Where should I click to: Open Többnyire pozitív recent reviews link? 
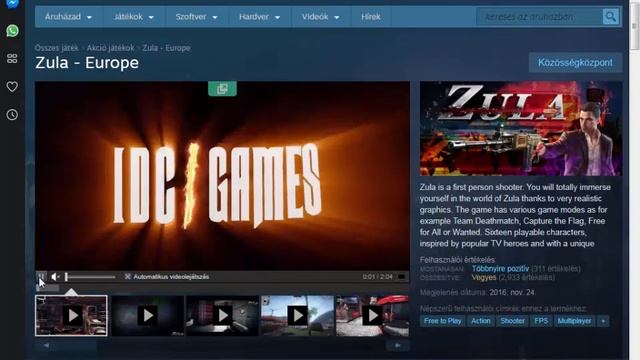500,269
